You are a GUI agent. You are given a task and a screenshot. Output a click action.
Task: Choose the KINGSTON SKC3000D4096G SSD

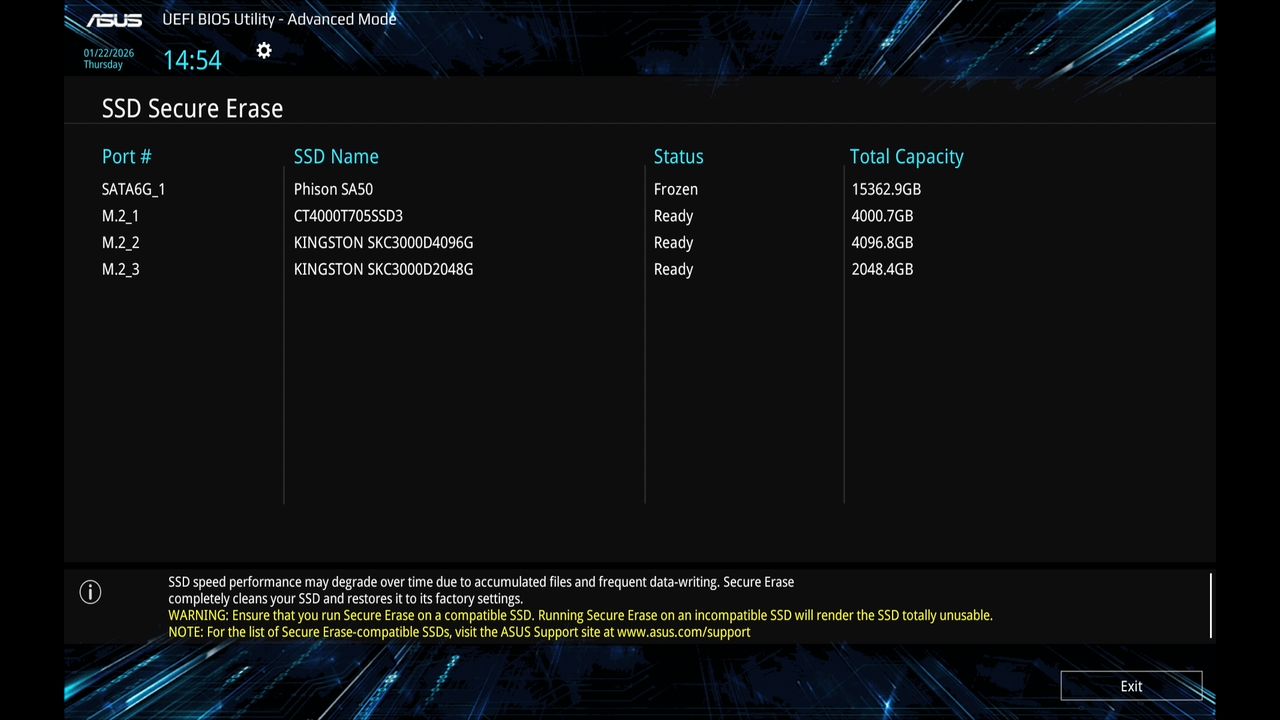pyautogui.click(x=383, y=242)
